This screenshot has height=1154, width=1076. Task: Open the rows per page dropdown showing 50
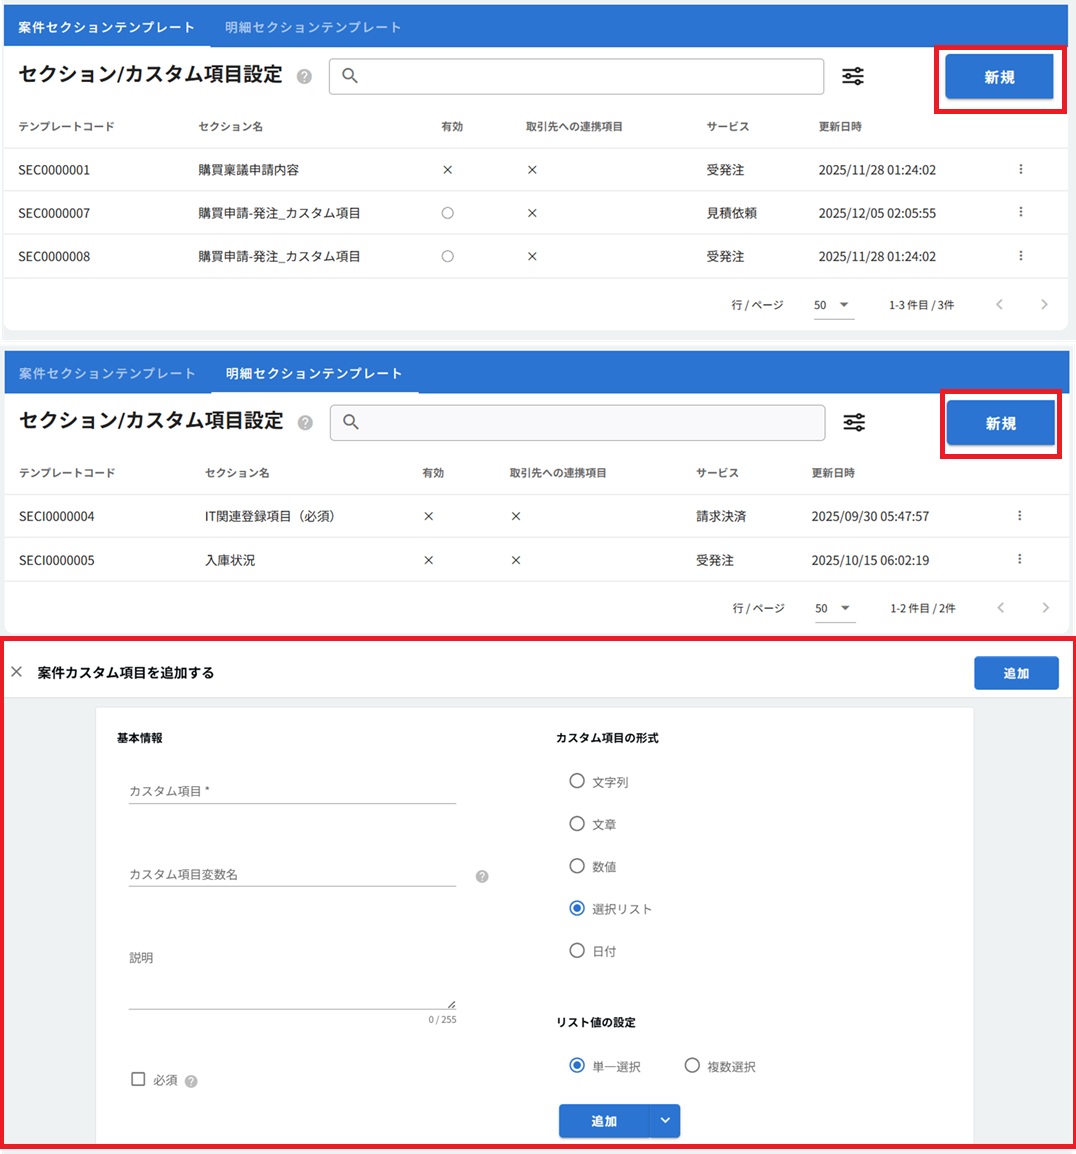[832, 305]
